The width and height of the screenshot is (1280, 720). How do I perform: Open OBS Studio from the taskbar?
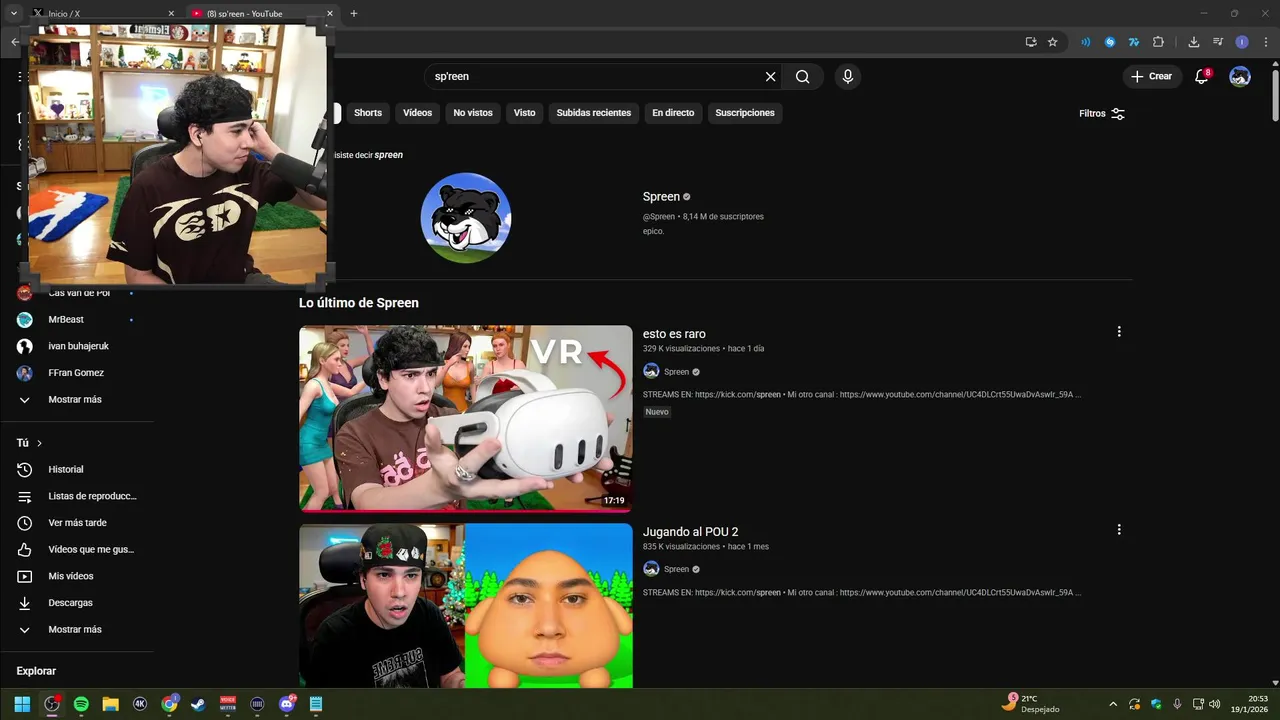tap(52, 704)
